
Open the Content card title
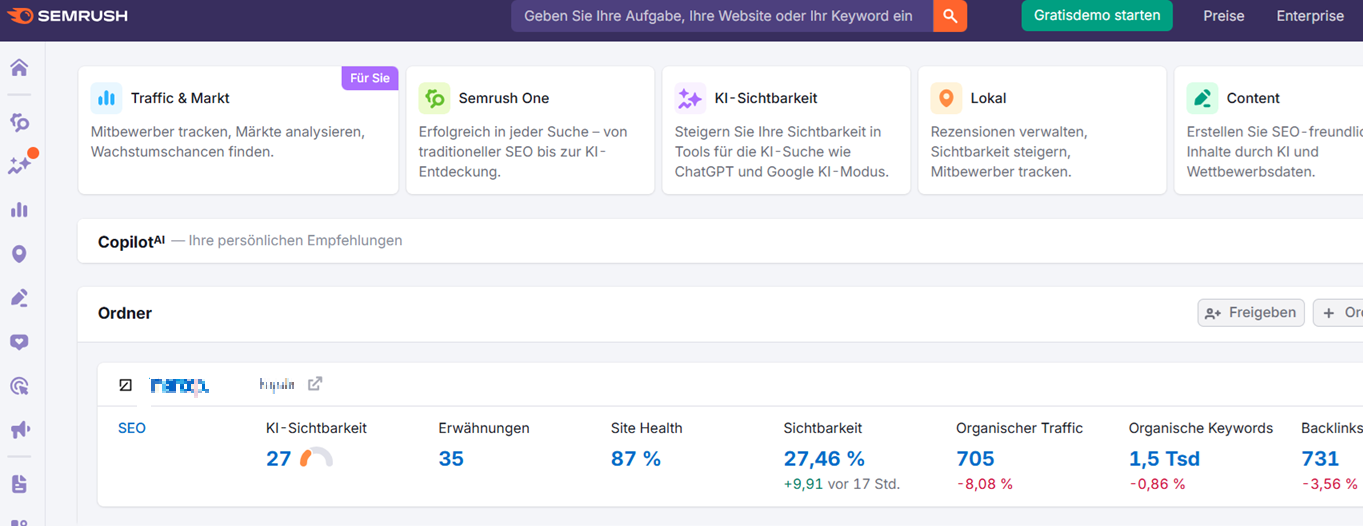(x=1253, y=98)
